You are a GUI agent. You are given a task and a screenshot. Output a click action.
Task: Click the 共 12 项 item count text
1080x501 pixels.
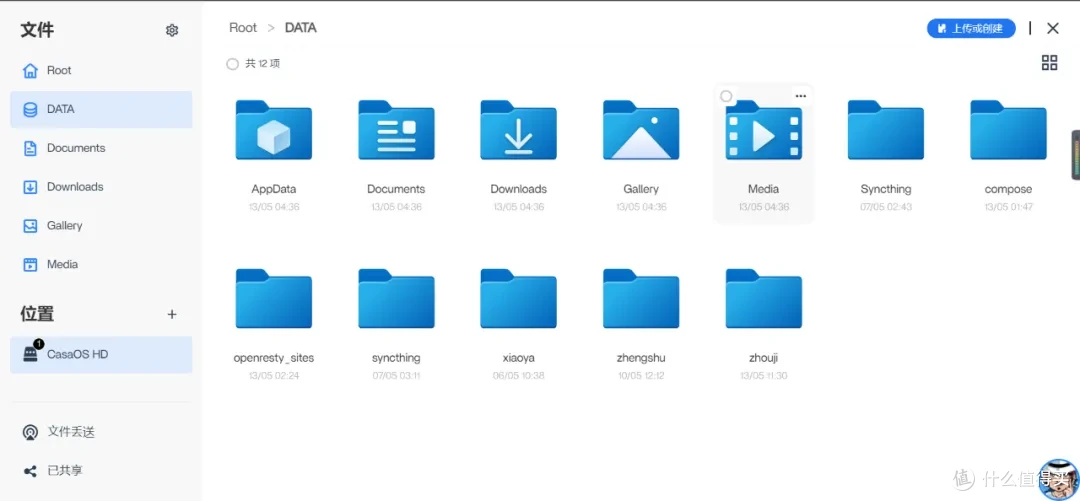[x=263, y=64]
